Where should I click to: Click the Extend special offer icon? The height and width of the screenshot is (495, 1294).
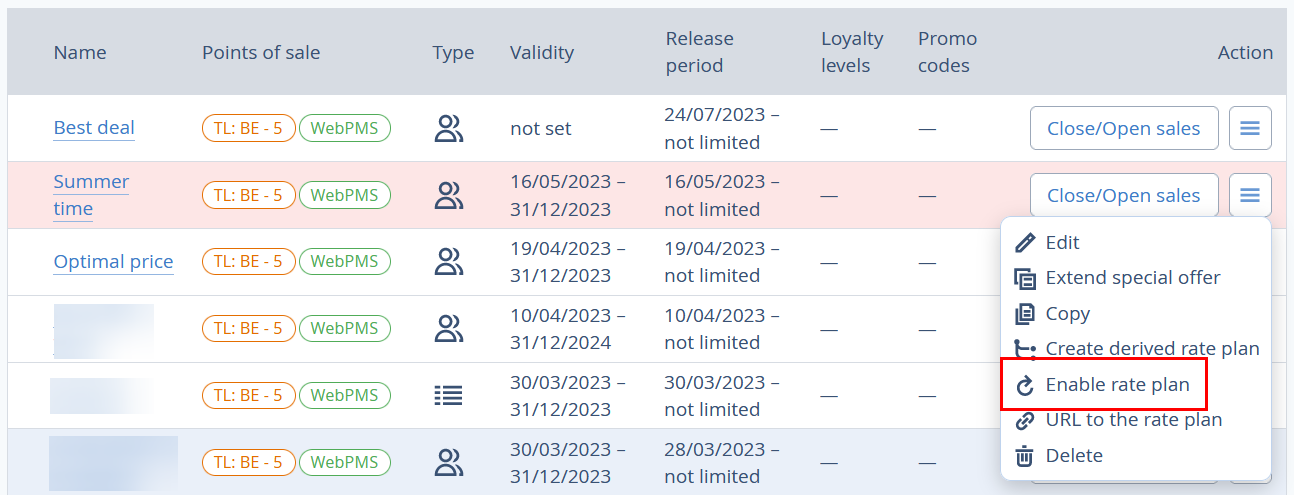(x=1025, y=278)
